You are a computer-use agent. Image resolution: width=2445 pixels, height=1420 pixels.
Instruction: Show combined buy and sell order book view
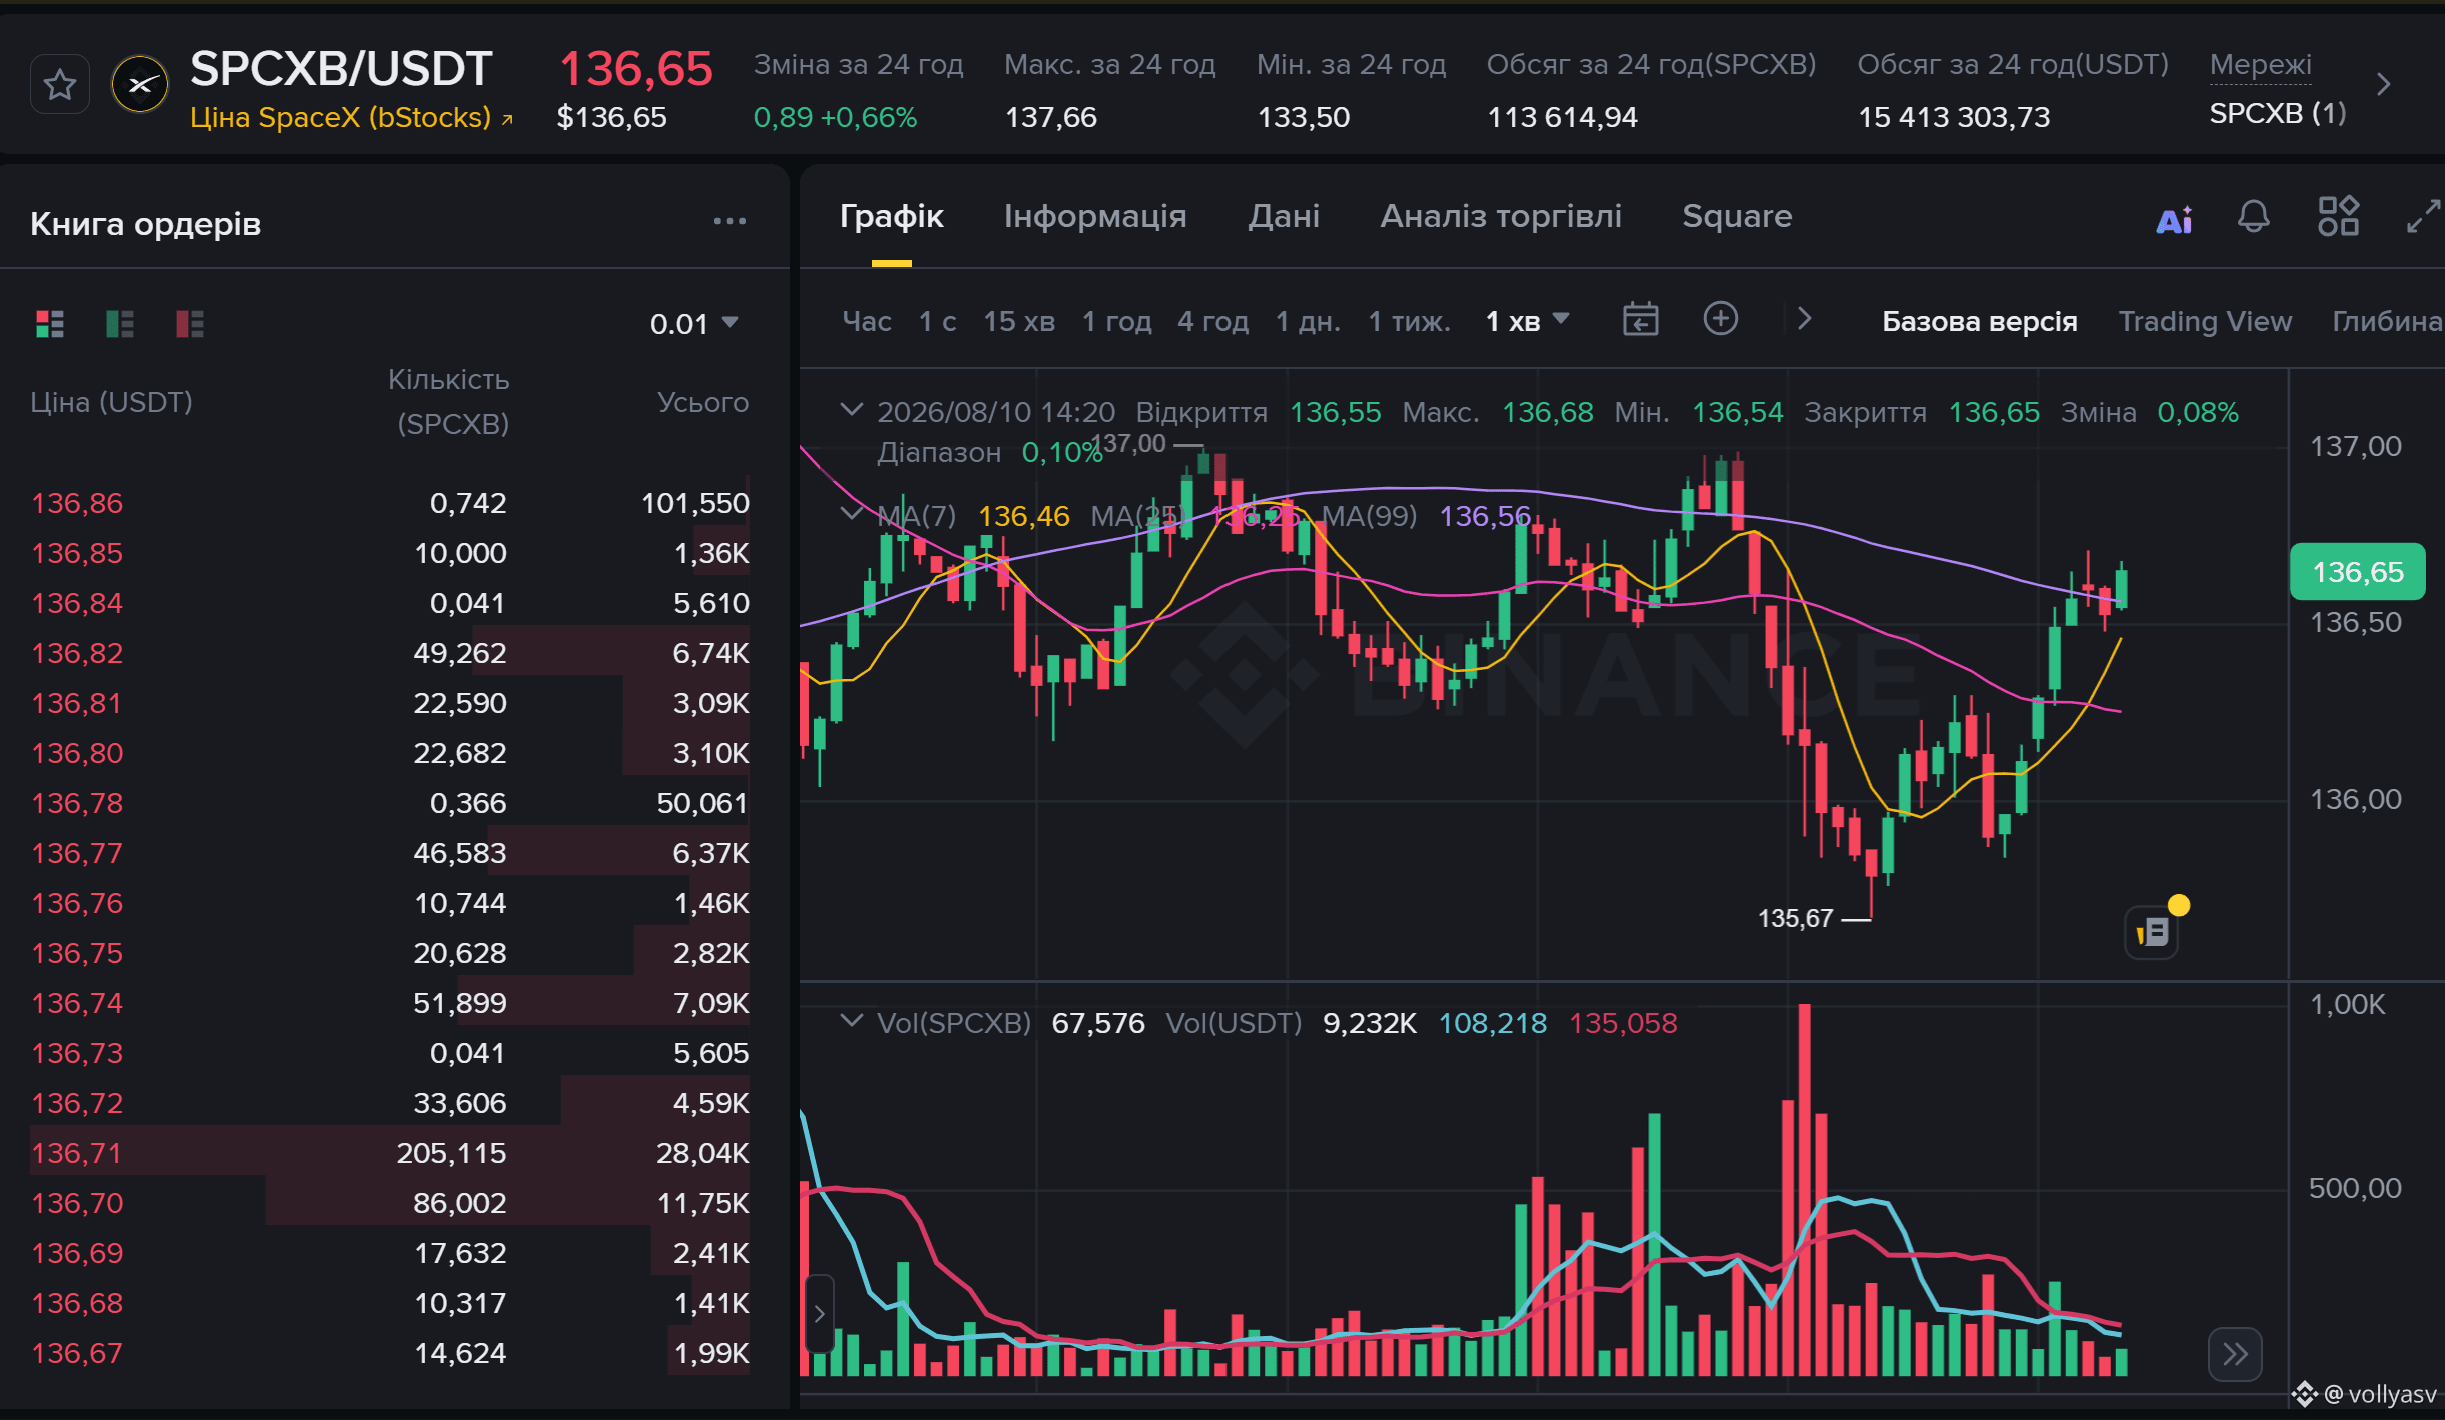[x=50, y=323]
